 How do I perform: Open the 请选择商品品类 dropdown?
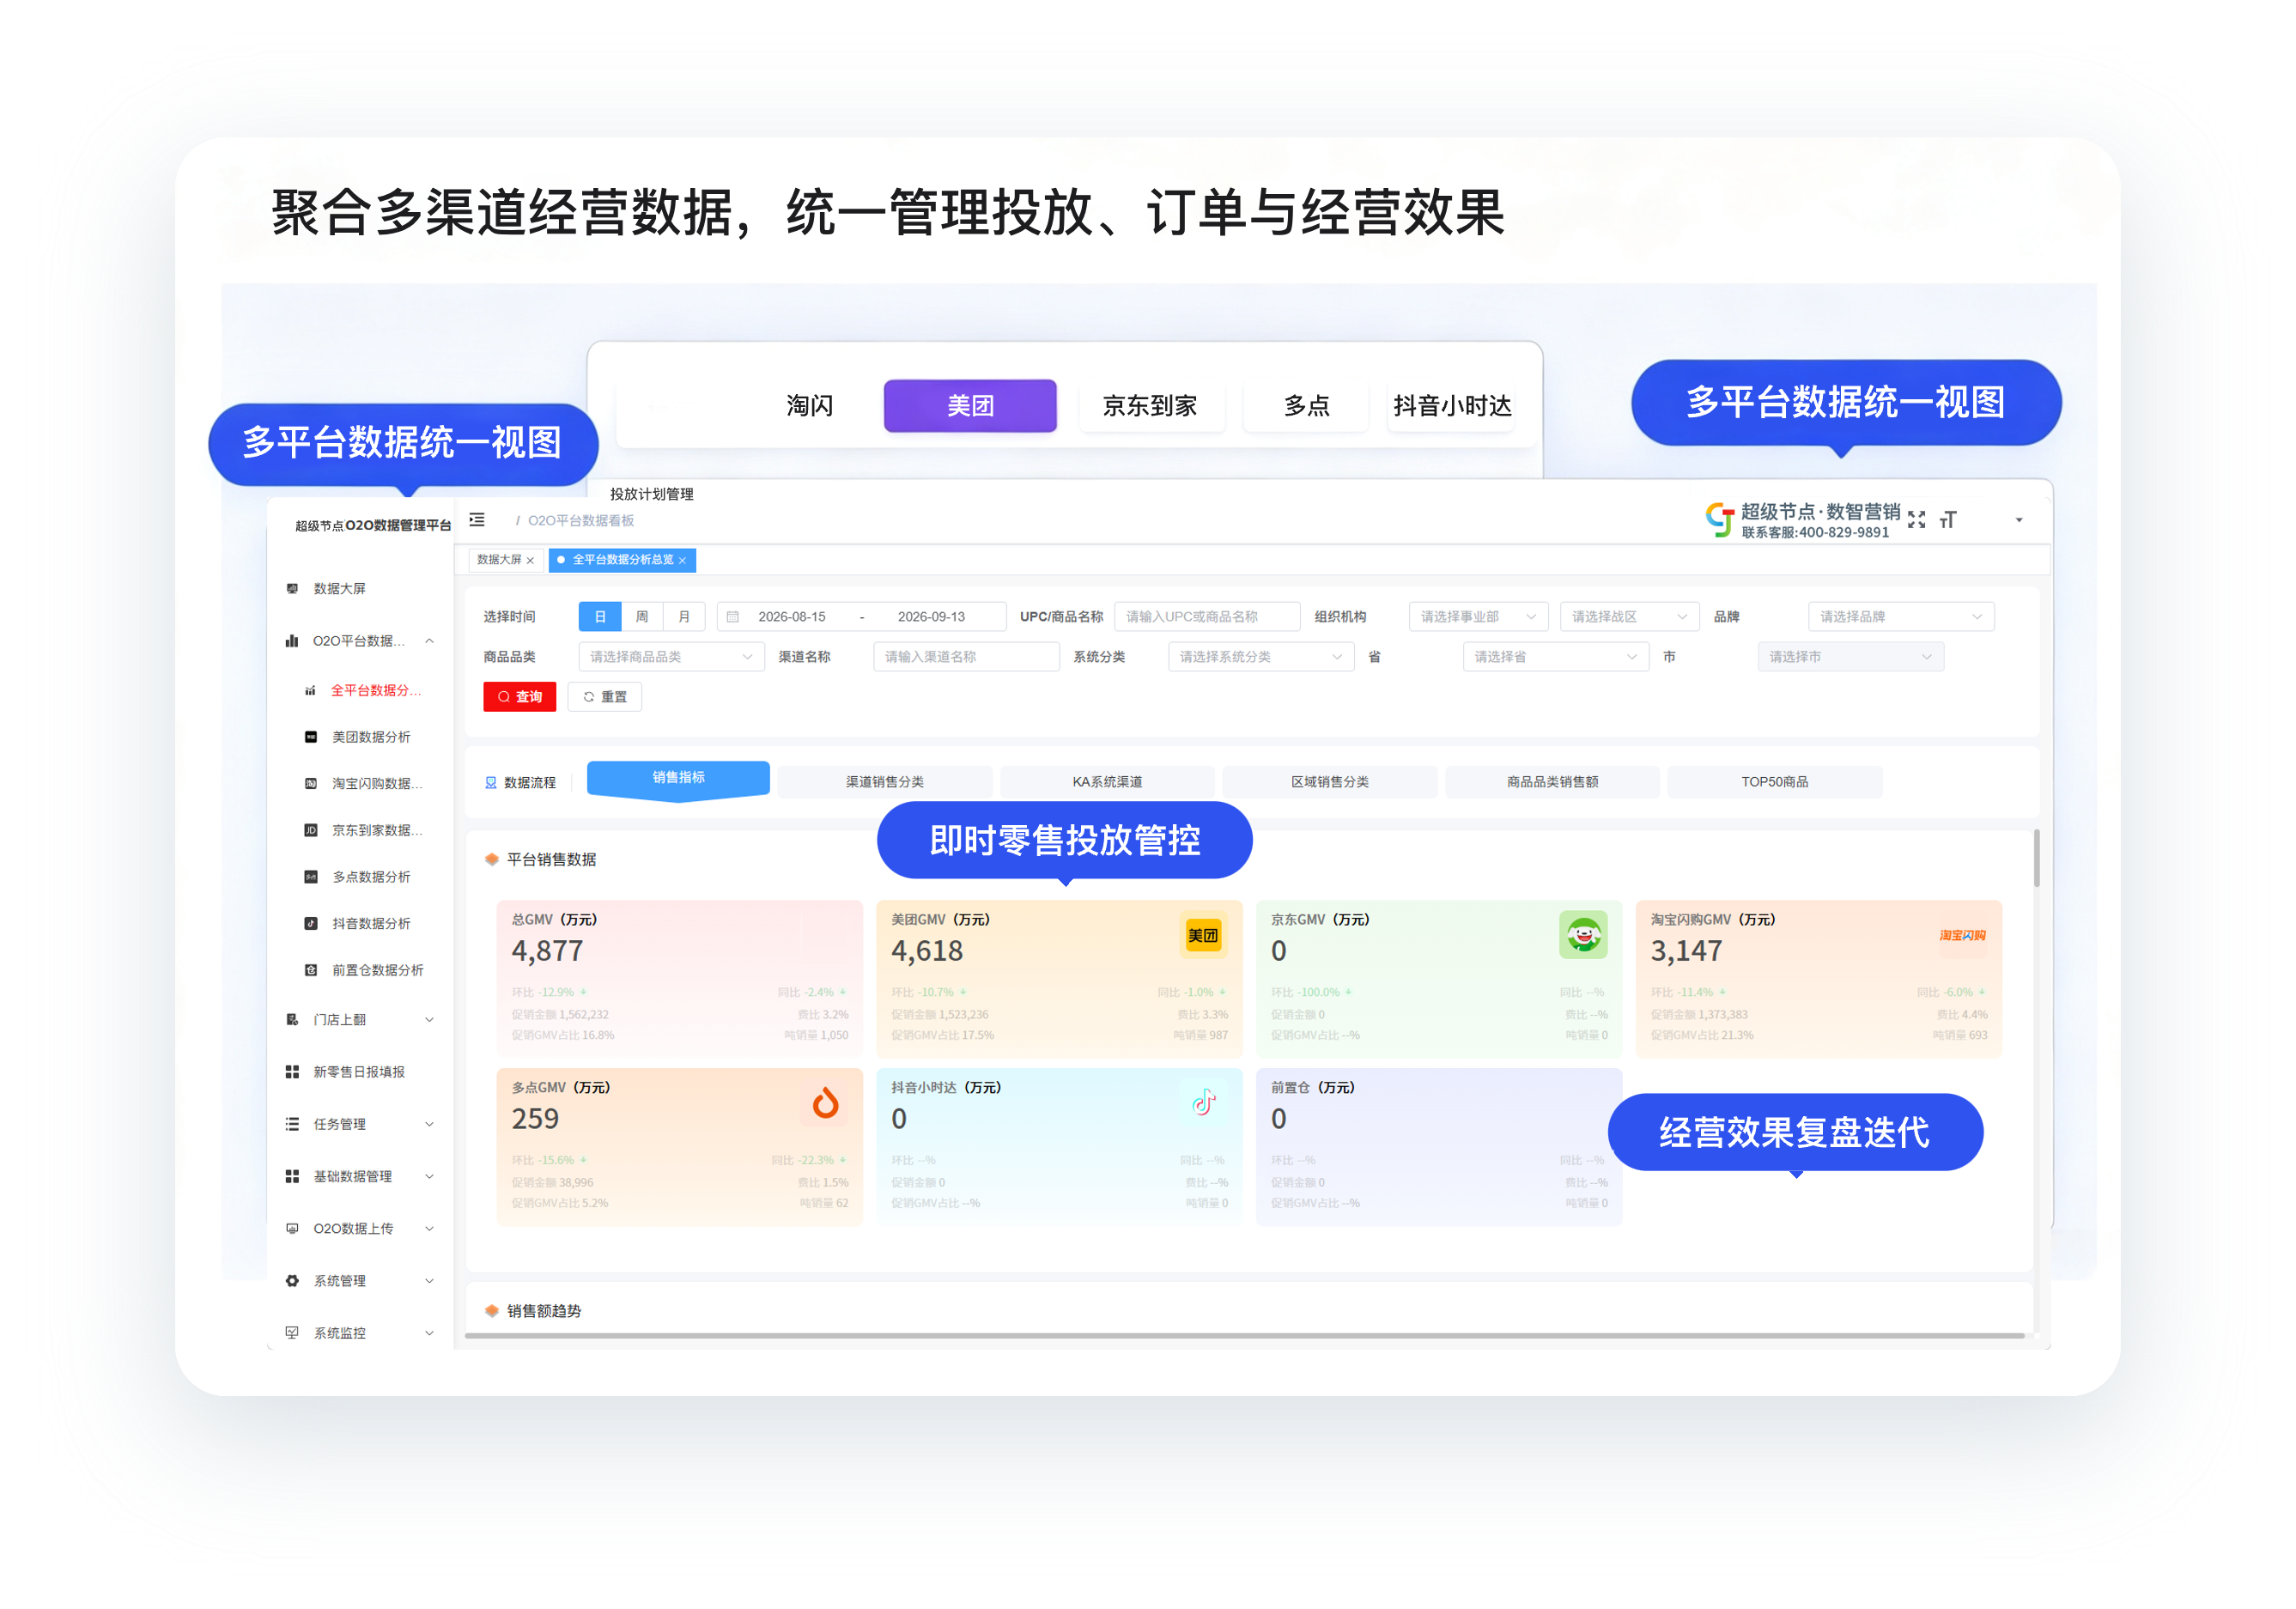pos(671,657)
